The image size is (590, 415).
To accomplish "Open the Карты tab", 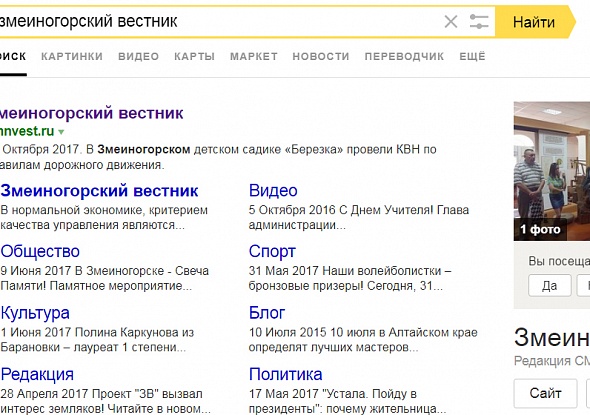I will [194, 56].
